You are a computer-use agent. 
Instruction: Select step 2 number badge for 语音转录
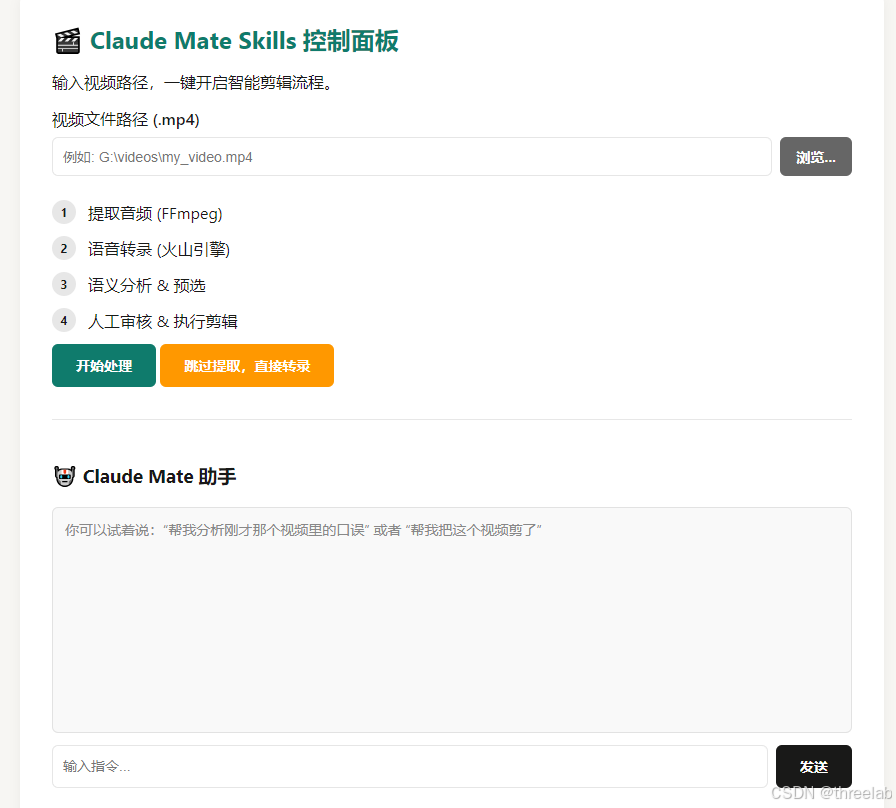[64, 249]
